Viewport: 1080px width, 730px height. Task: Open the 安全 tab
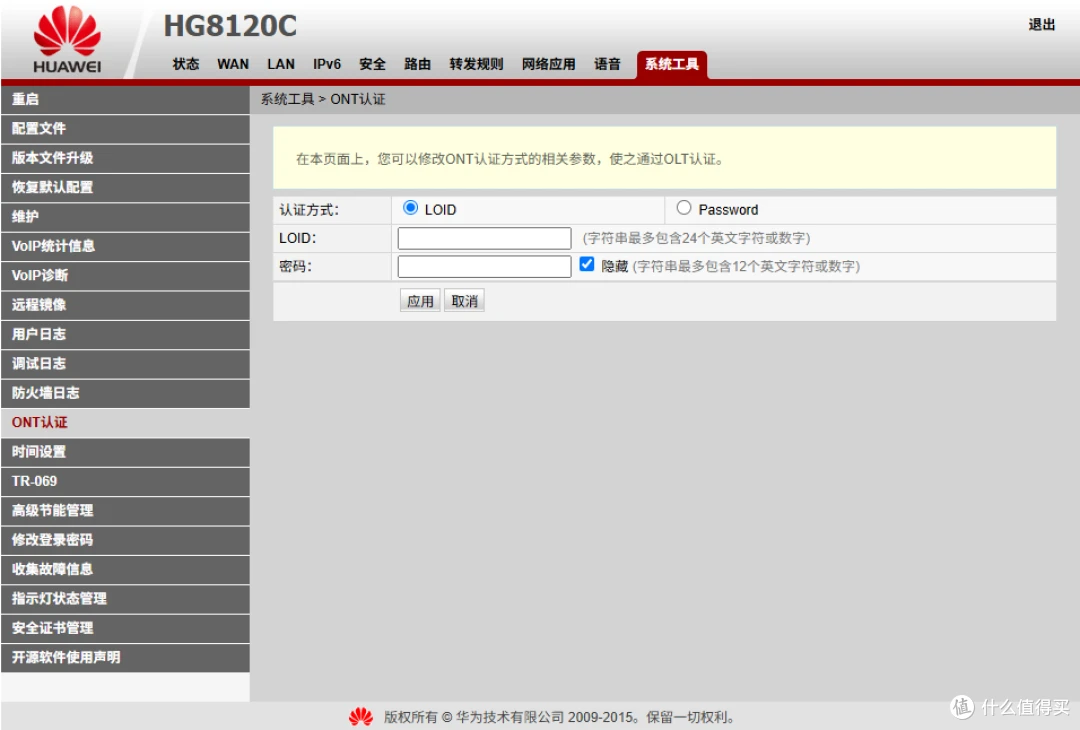pos(372,64)
